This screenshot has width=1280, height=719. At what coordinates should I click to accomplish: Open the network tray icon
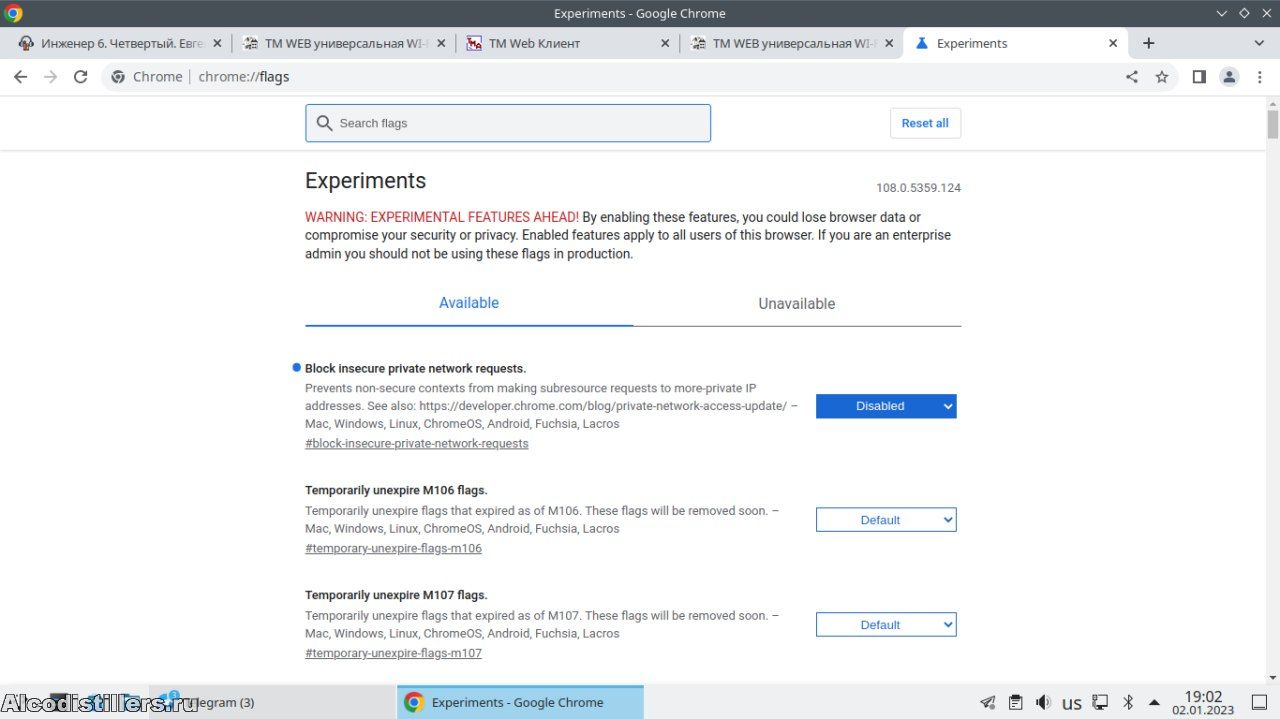point(1100,702)
